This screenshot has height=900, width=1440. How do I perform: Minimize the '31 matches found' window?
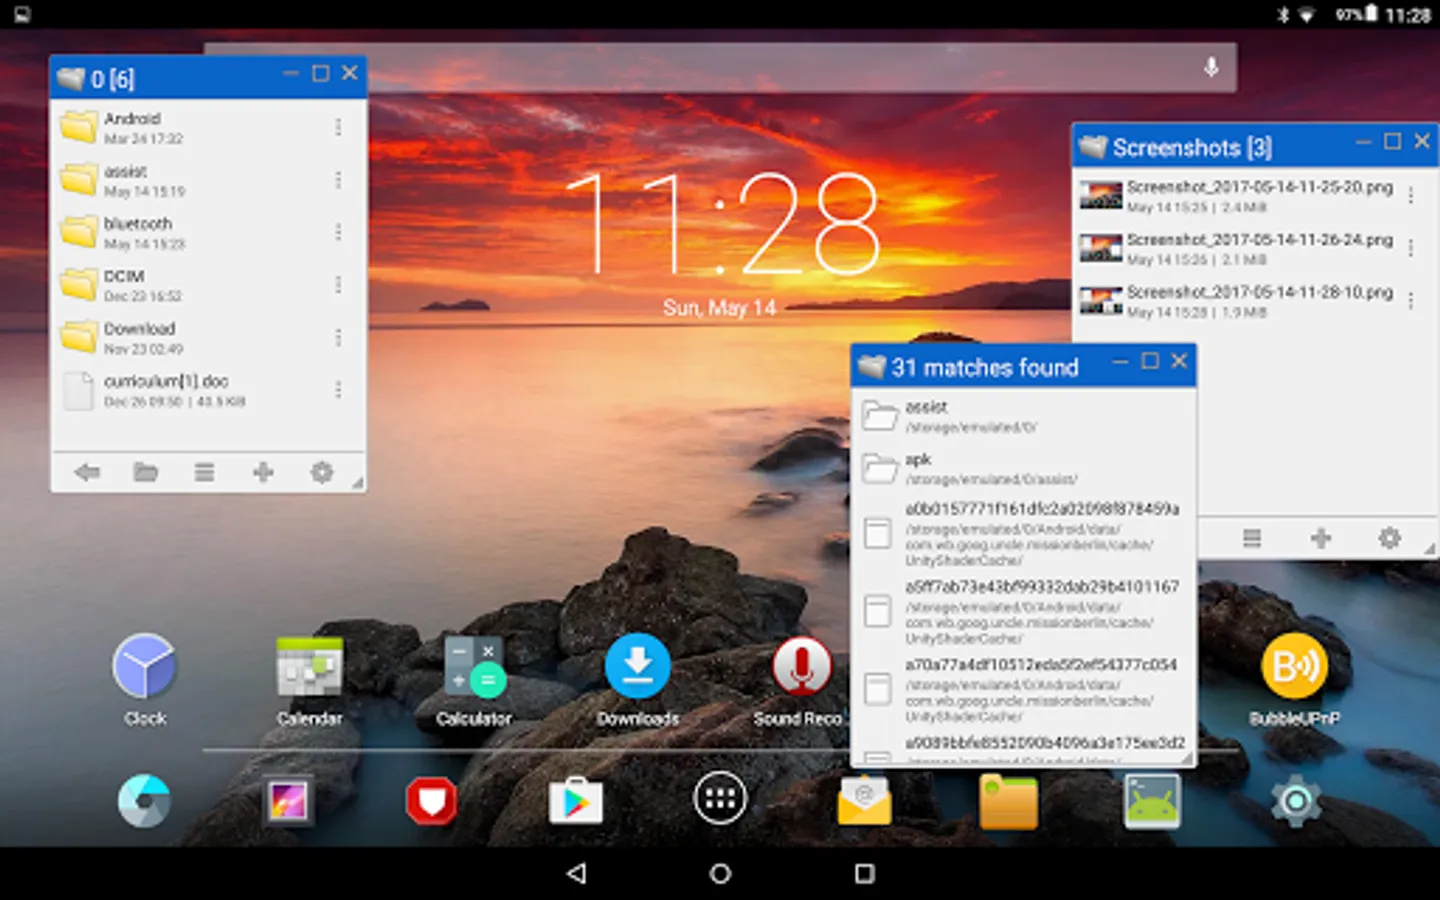(x=1121, y=362)
